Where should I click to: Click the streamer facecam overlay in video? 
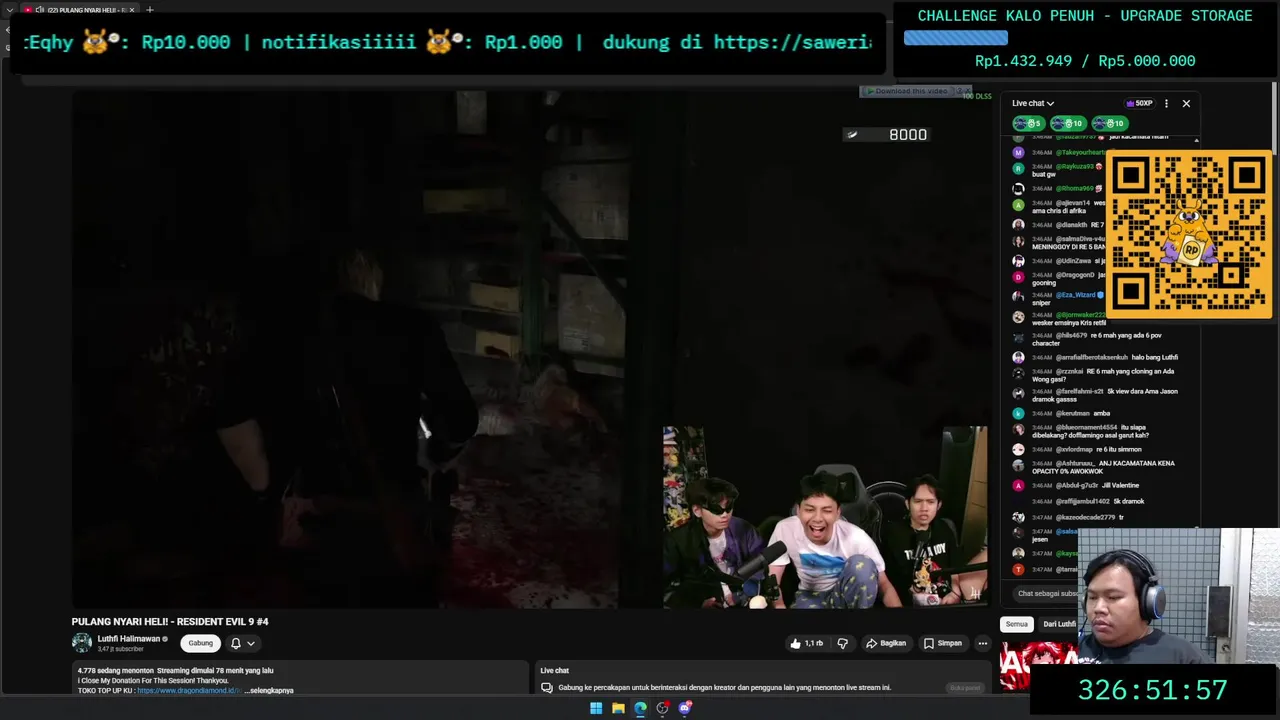825,517
